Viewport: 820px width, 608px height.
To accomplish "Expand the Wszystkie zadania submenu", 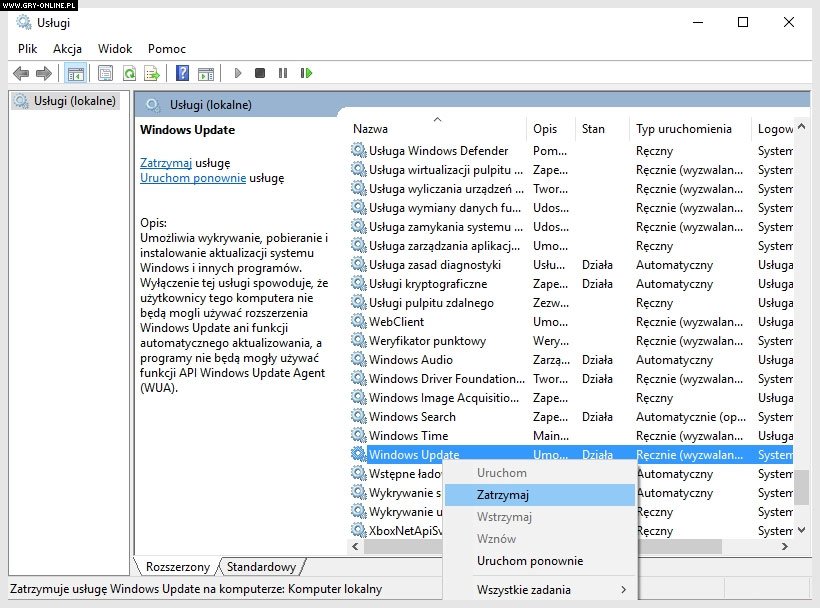I will click(x=540, y=590).
